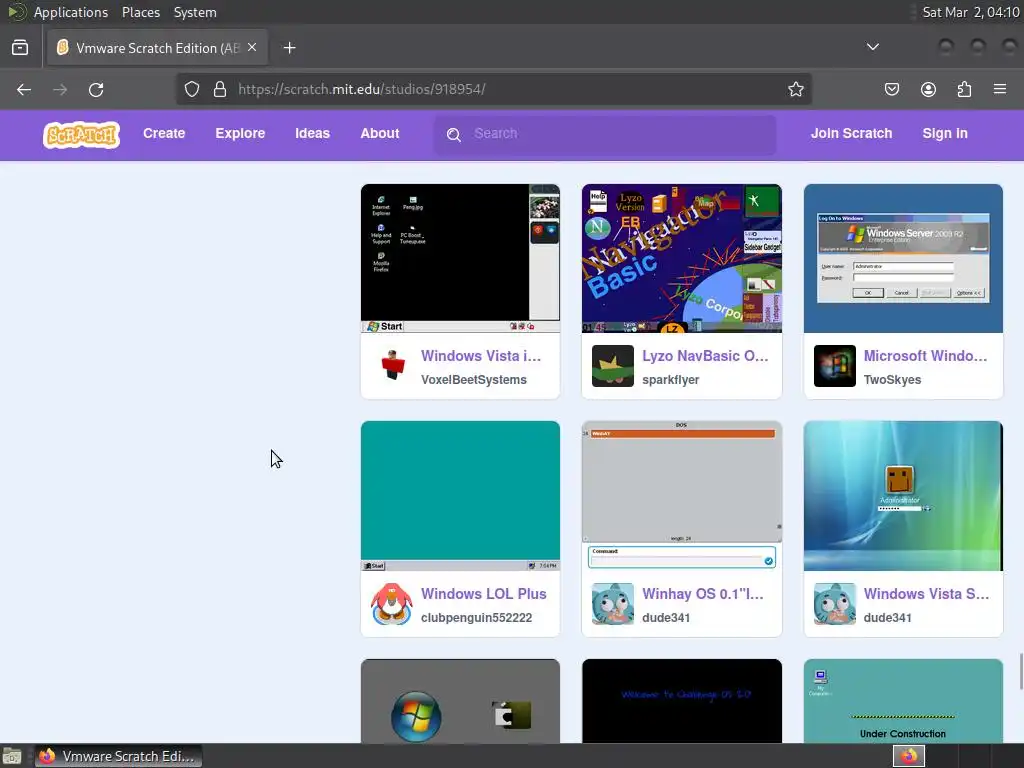Screen dimensions: 1024x768
Task: Open black Welcome OS project thumbnail
Action: click(682, 701)
